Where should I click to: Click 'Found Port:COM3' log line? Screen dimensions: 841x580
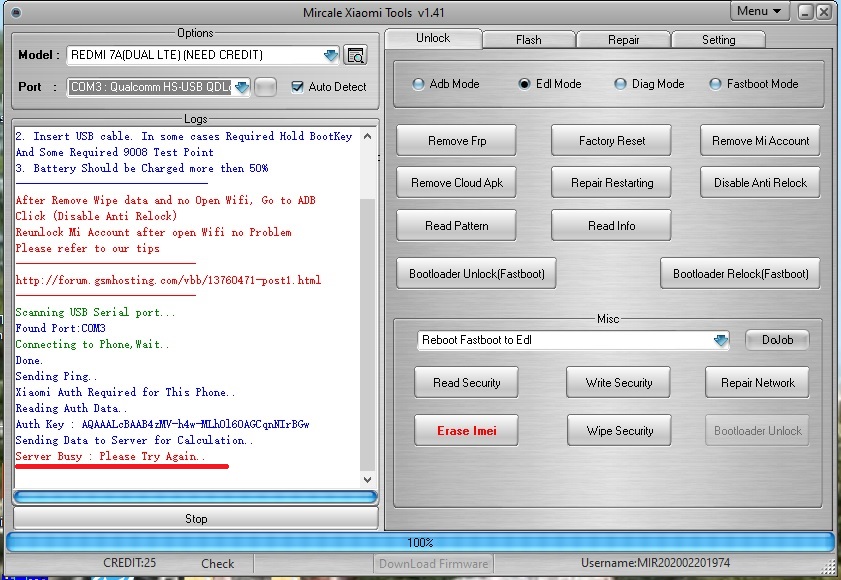click(61, 328)
